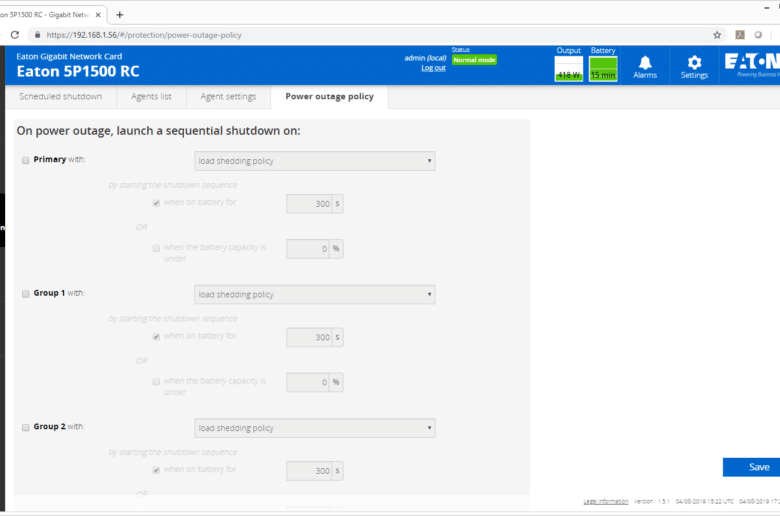This screenshot has height=516, width=780.
Task: Click the browser extension icon beside star
Action: point(740,35)
